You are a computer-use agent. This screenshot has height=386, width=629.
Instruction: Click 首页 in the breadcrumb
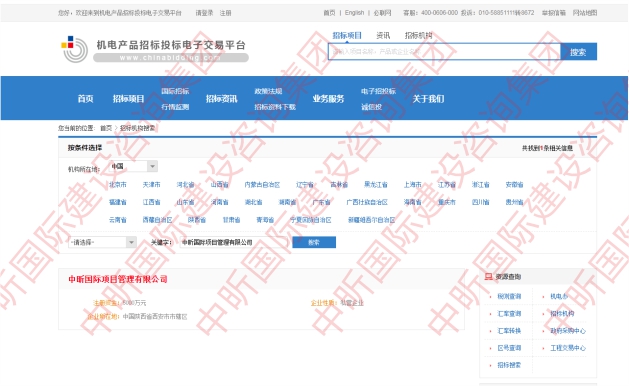coord(106,128)
